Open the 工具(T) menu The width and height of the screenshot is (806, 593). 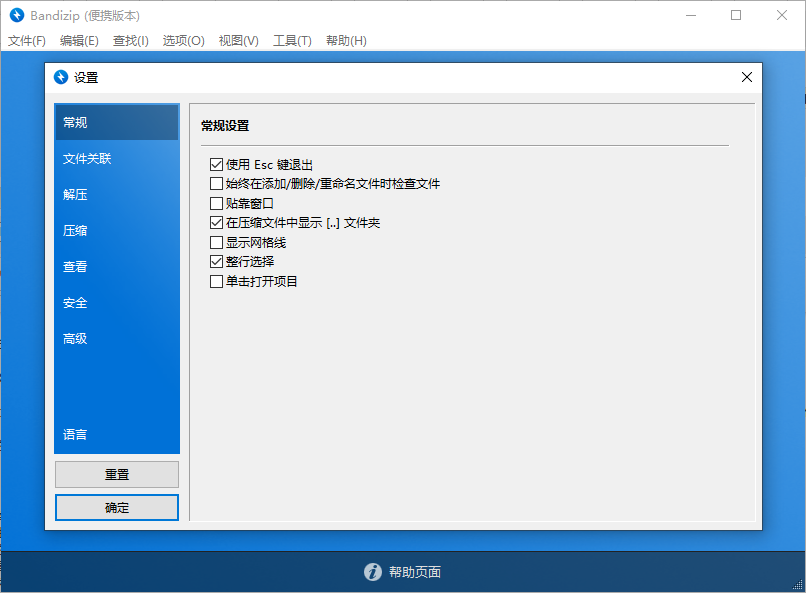point(292,41)
